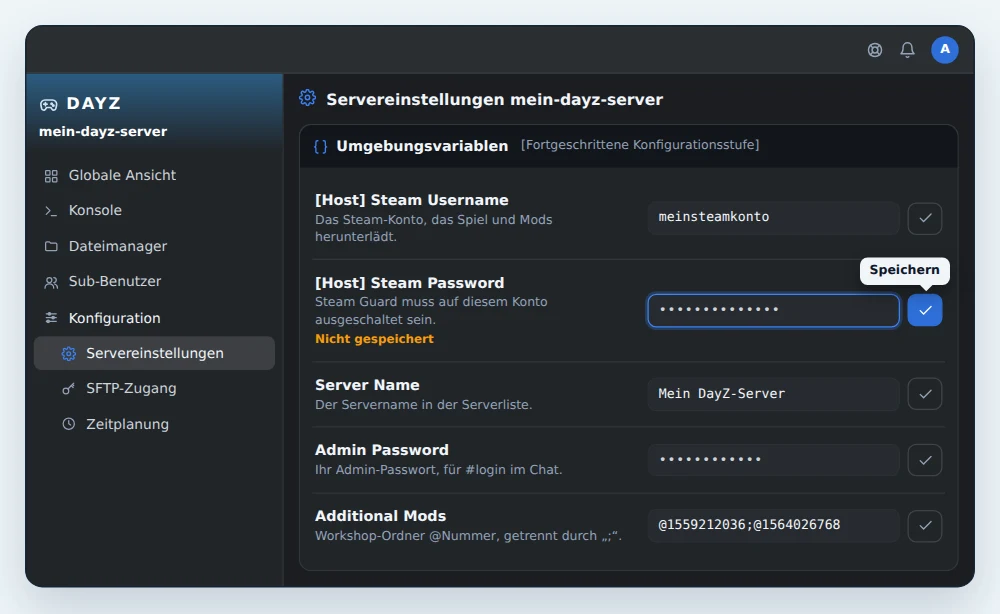Click the mein-dayz-server name in sidebar

(x=103, y=131)
